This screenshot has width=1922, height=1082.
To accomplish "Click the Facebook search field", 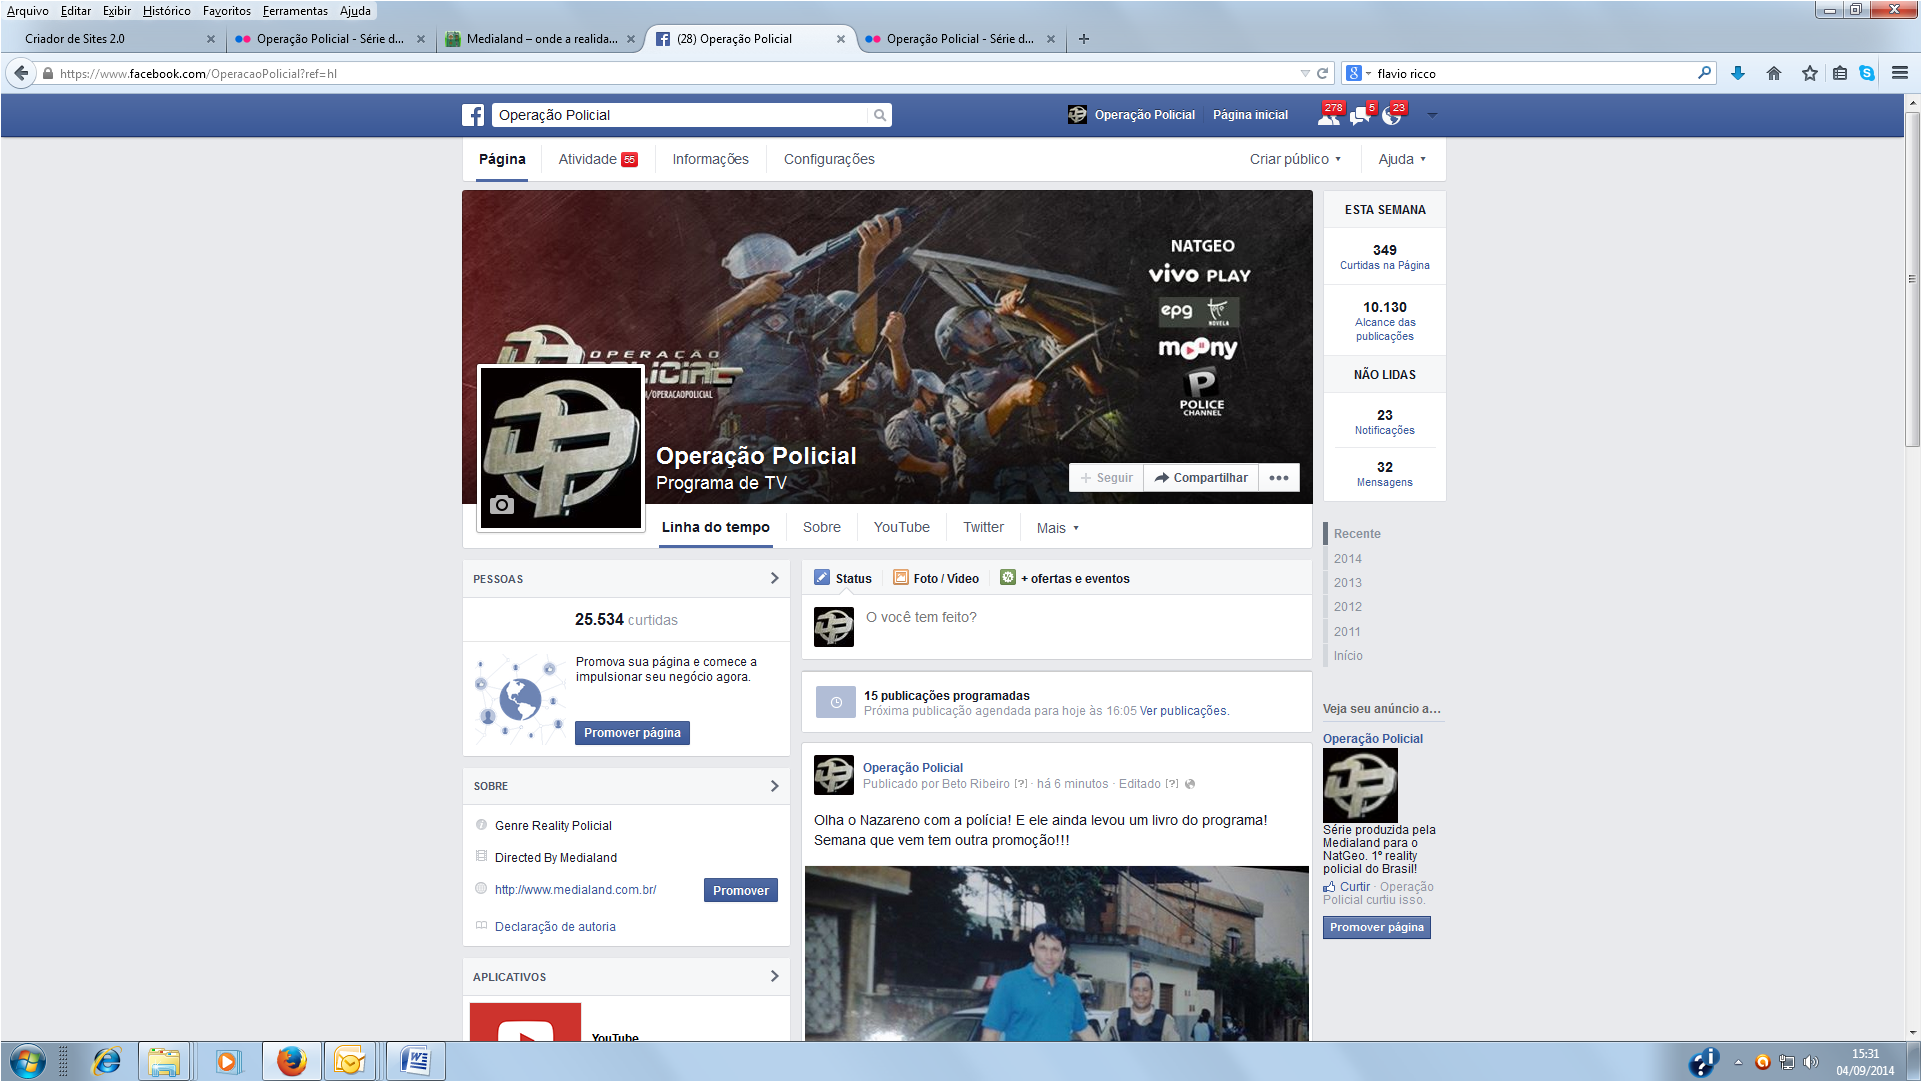I will (x=681, y=115).
